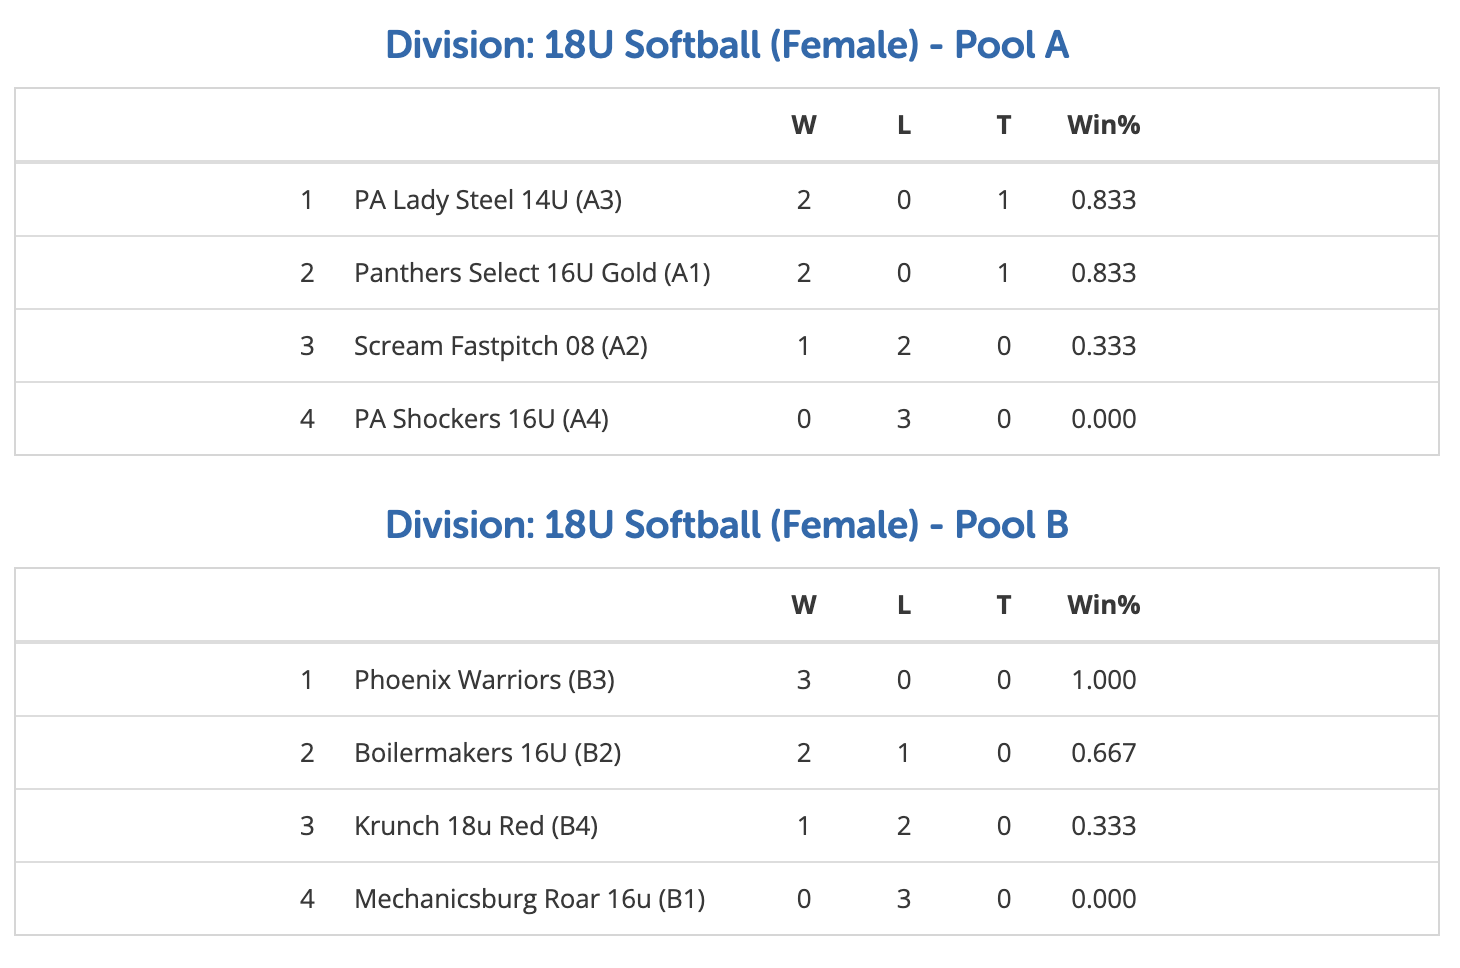This screenshot has height=968, width=1460.
Task: Click Pool B T column header
Action: coord(1004,605)
